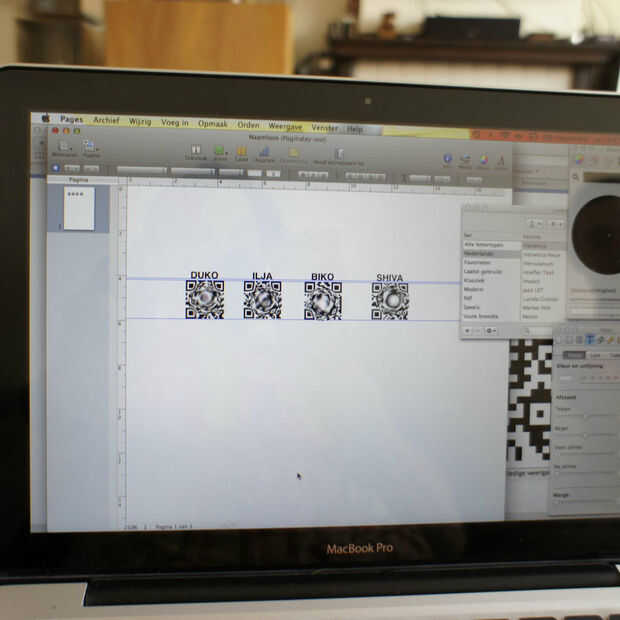Choose Marker Felt font family

coord(537,308)
